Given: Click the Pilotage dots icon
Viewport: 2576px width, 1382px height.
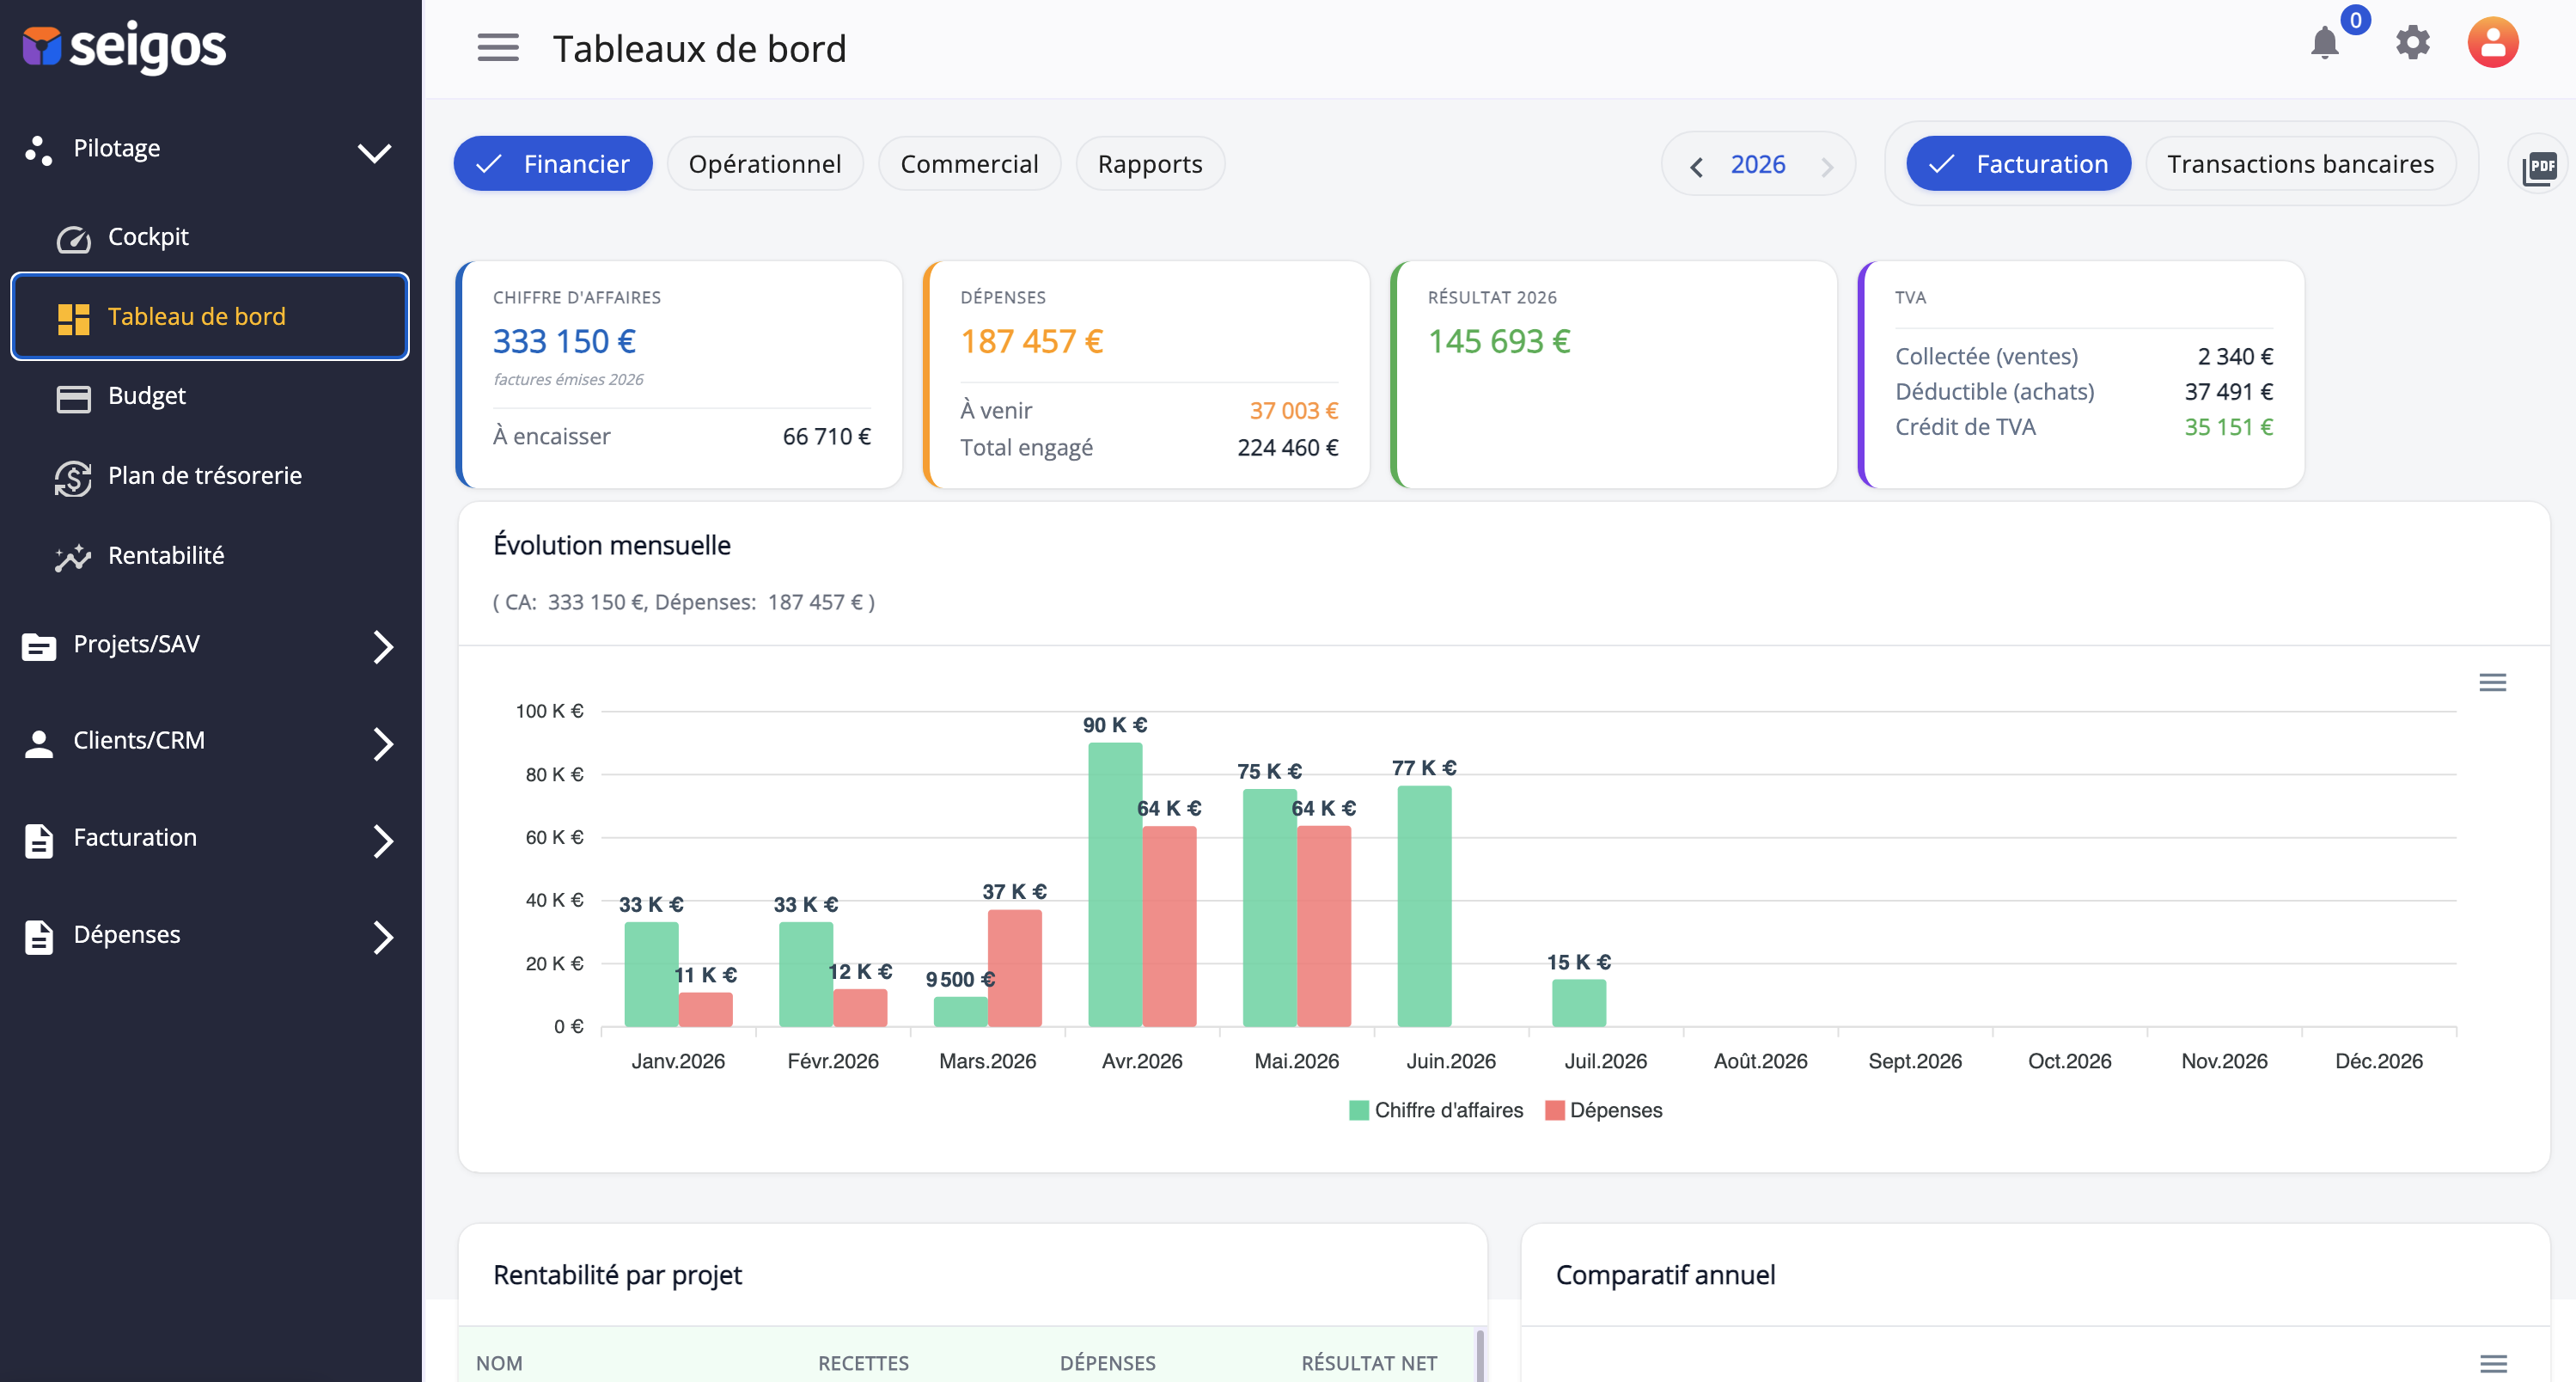Looking at the screenshot, I should [39, 150].
